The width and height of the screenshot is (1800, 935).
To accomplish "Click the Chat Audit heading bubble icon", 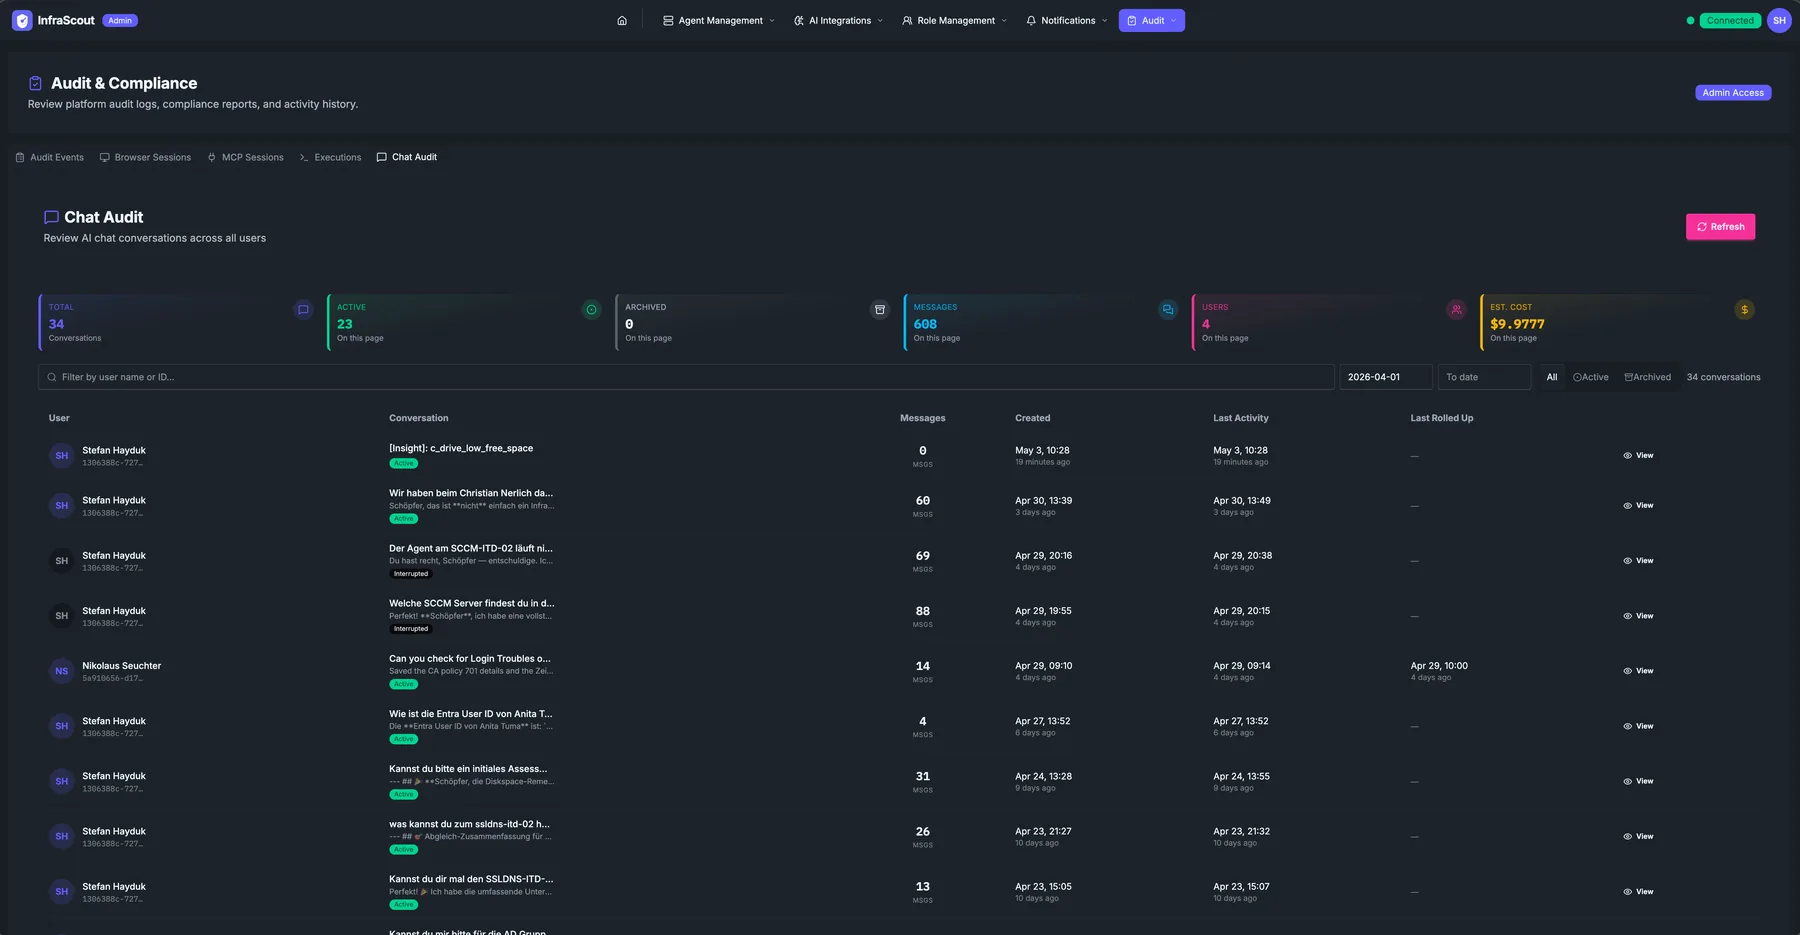I will (51, 217).
